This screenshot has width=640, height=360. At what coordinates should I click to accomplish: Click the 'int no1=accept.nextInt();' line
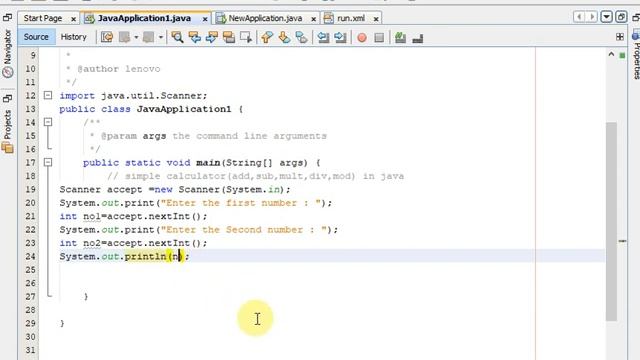(133, 216)
